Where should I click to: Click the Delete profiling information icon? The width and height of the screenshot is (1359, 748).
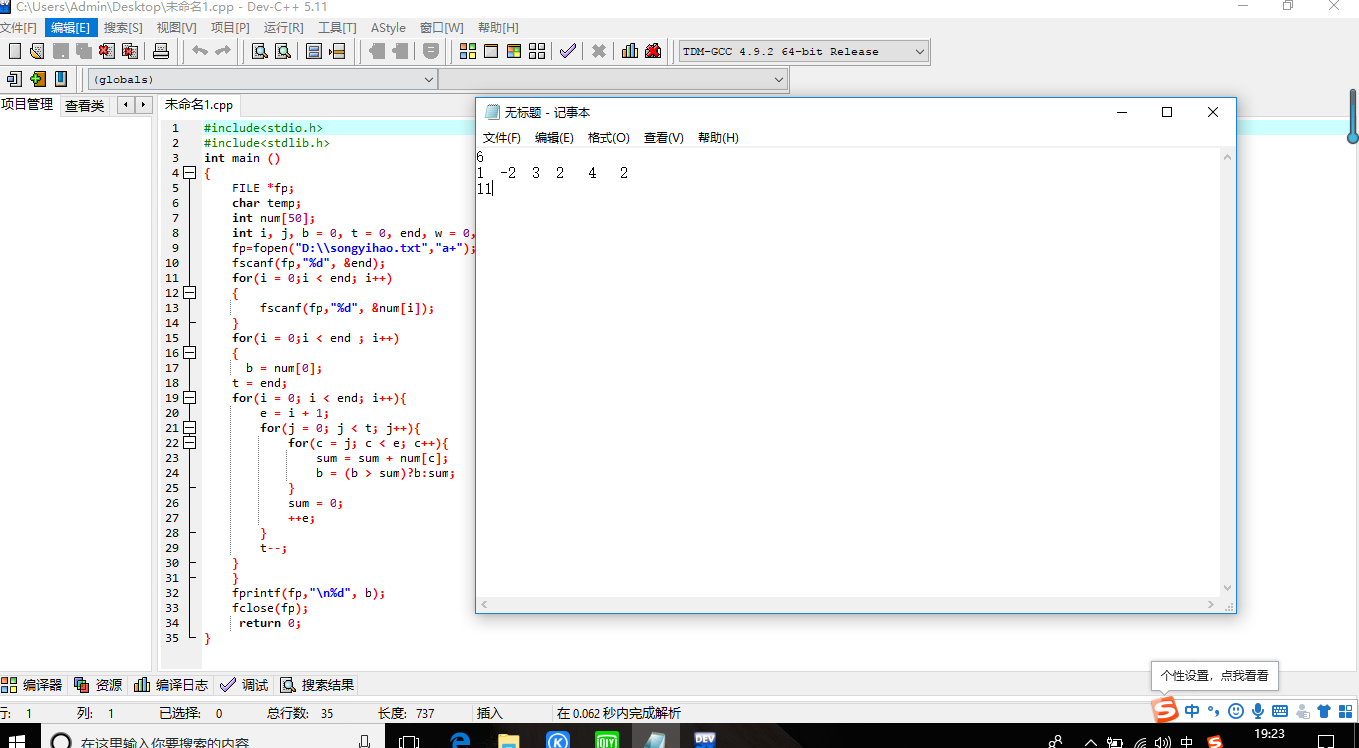[653, 51]
